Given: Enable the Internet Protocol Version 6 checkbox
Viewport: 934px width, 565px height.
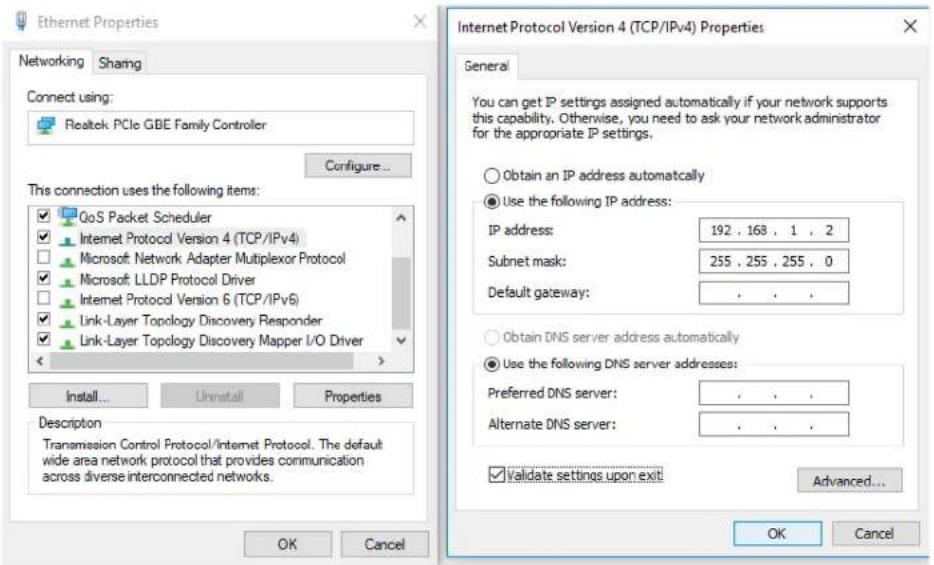Looking at the screenshot, I should click(x=43, y=298).
